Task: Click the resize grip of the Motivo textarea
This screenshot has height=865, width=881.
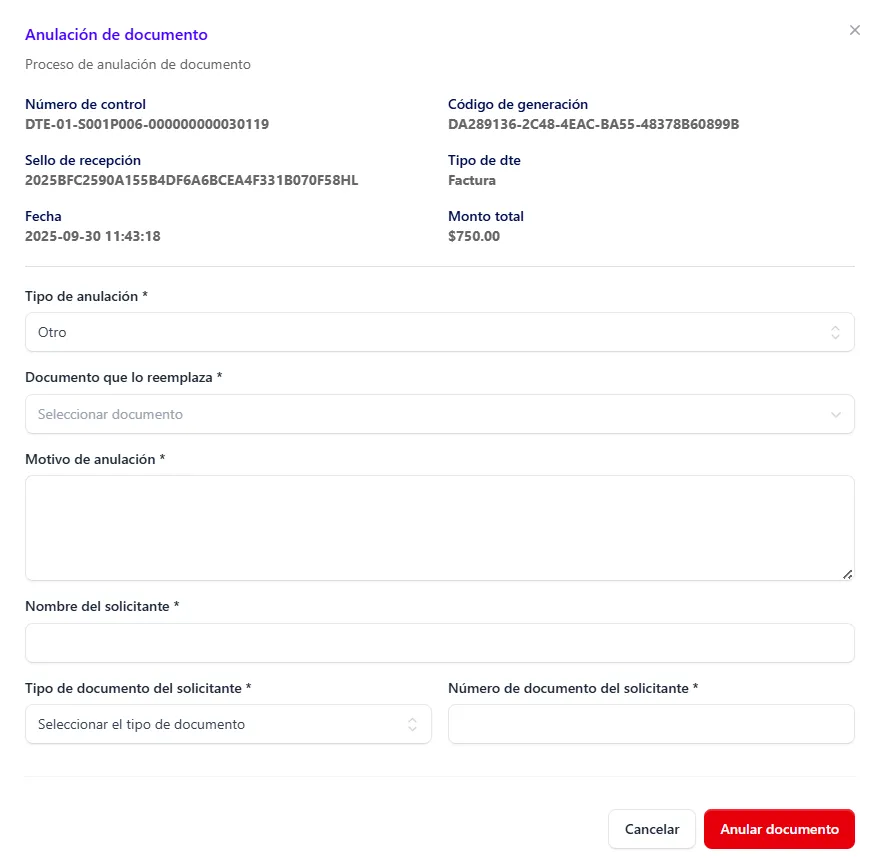Action: coord(848,573)
